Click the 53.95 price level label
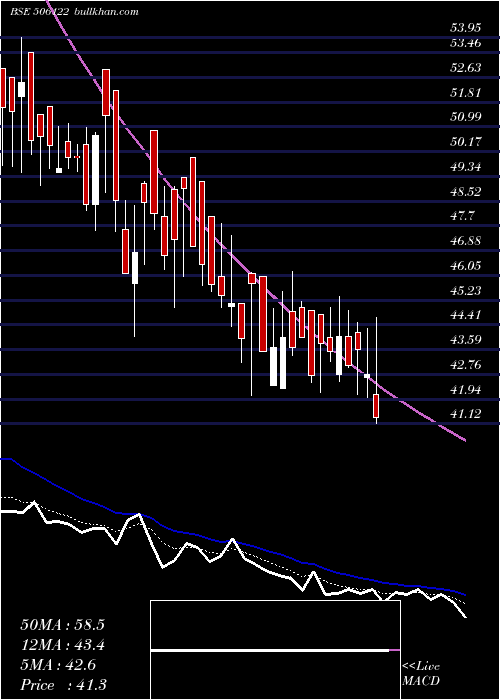The image size is (500, 700). (466, 29)
